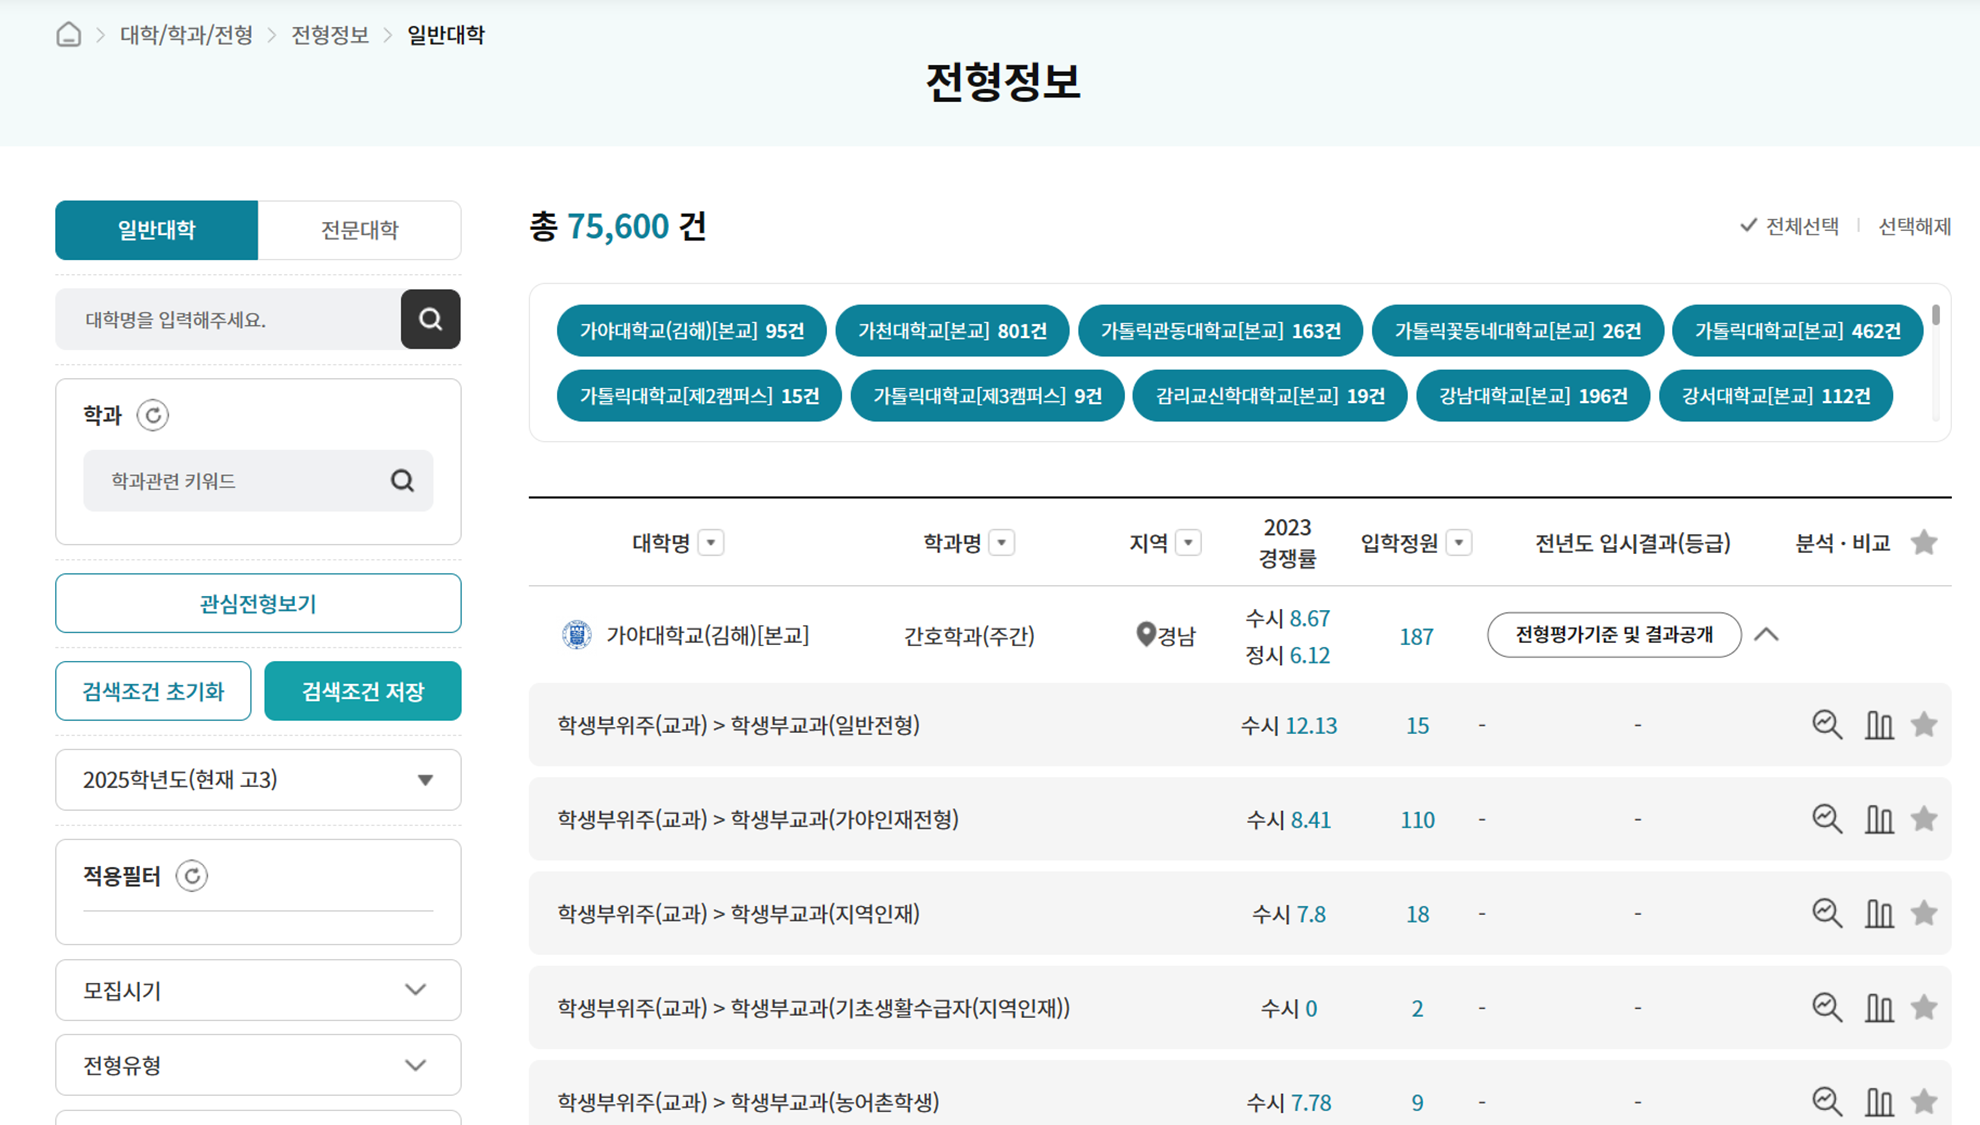
Task: Click the university name search magnifier icon
Action: click(430, 319)
